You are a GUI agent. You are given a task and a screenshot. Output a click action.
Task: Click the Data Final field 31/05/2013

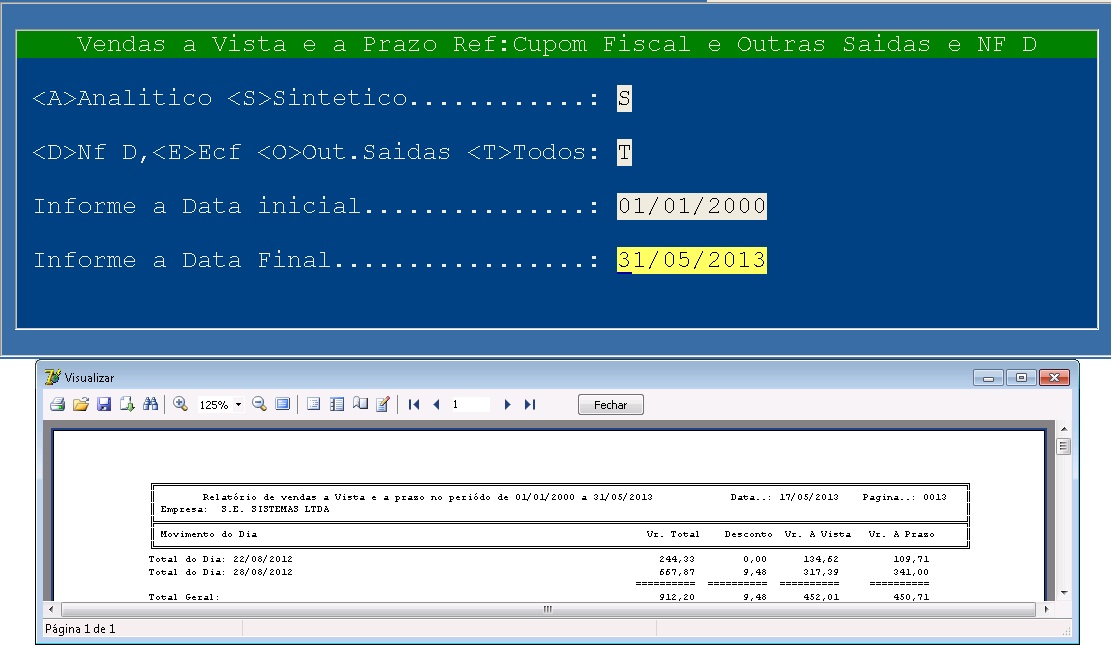(691, 260)
